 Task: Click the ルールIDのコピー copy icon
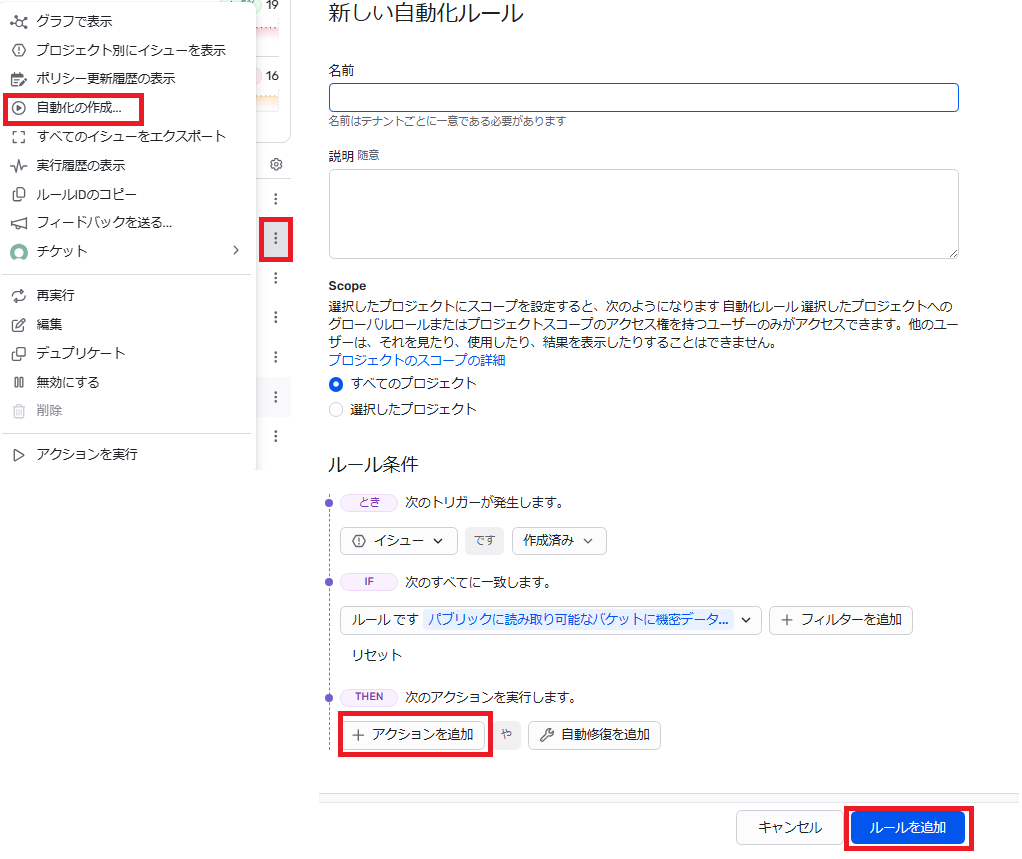point(18,194)
